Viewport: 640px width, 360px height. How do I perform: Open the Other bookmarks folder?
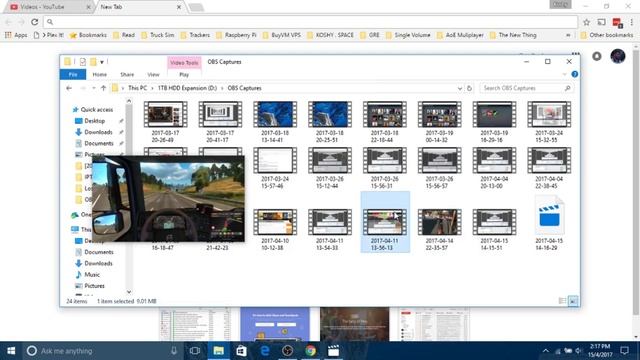(607, 35)
